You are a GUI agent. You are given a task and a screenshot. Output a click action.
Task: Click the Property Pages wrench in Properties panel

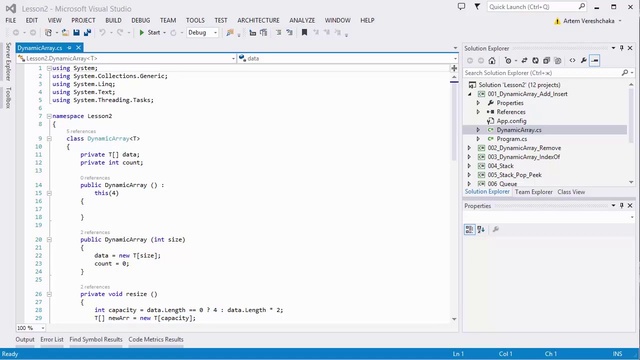[496, 229]
